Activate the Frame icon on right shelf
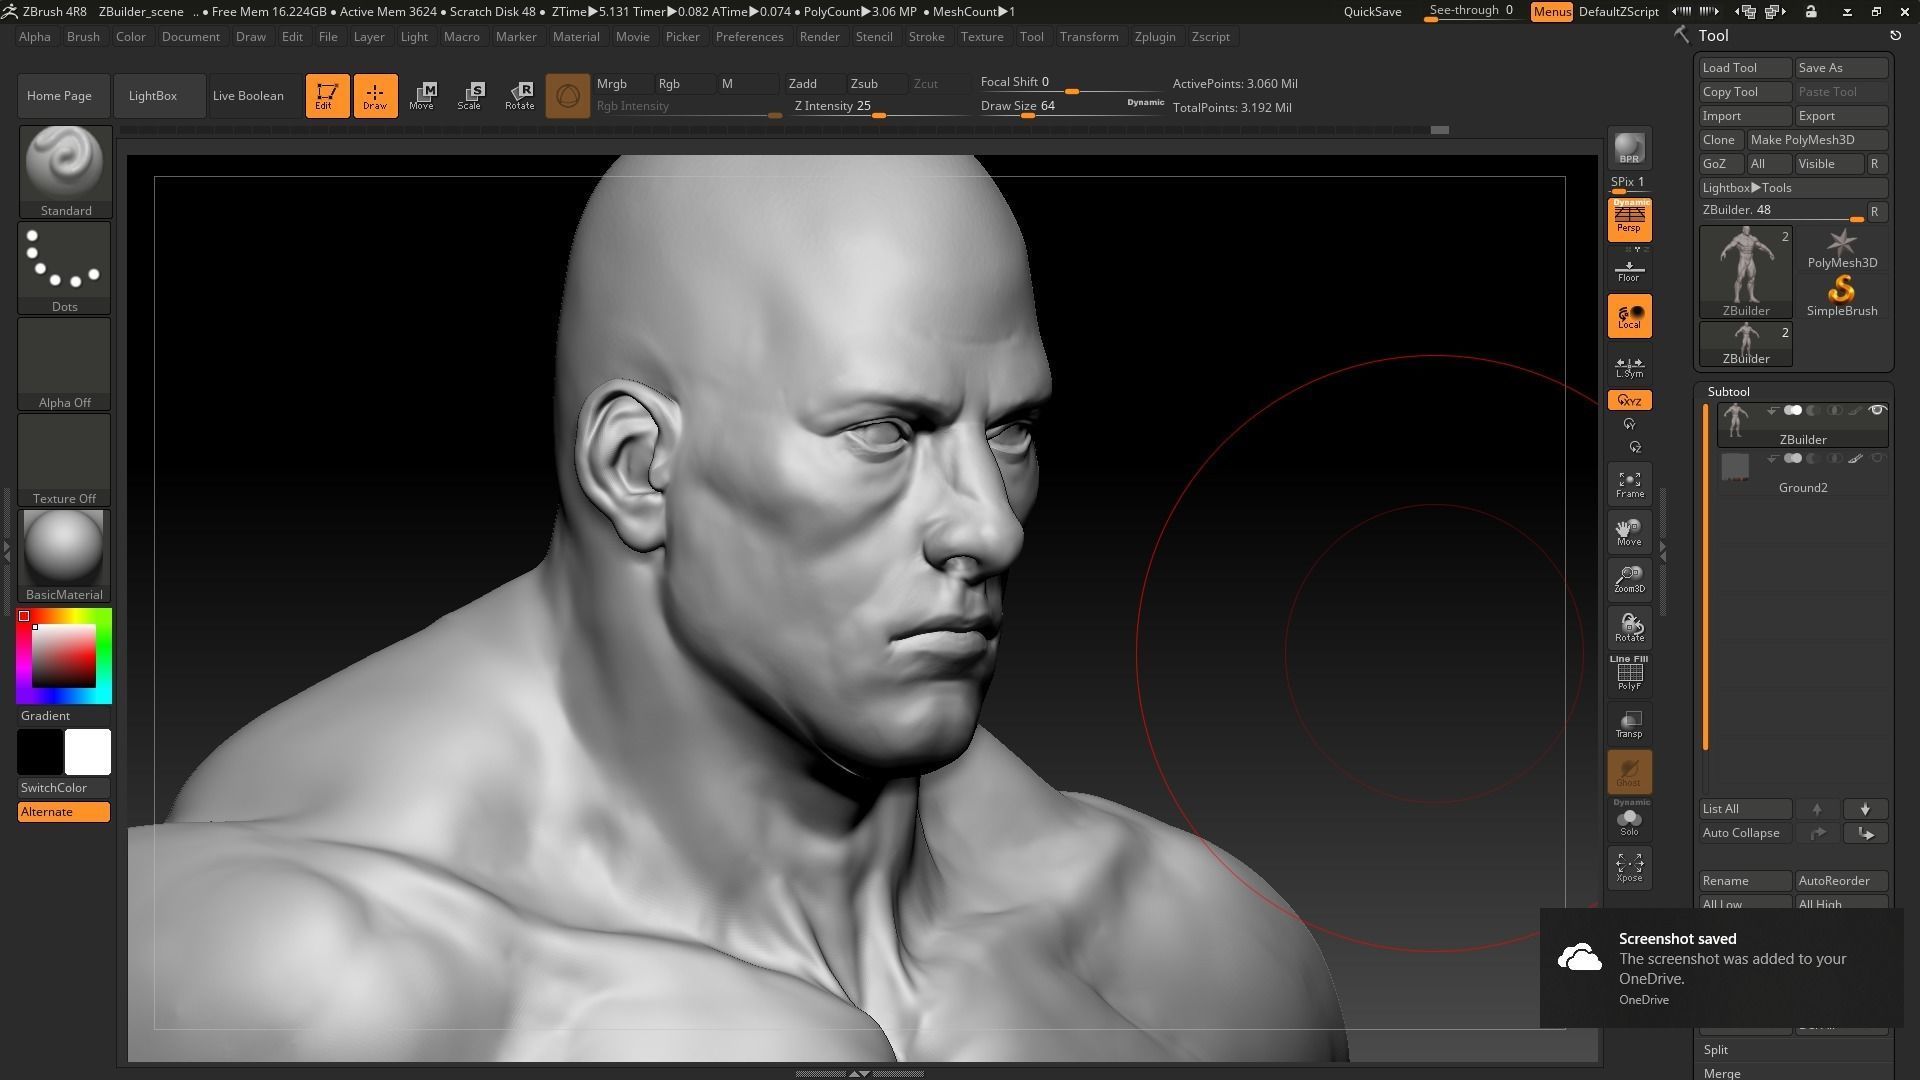Screen dimensions: 1920x1080 coord(1629,484)
